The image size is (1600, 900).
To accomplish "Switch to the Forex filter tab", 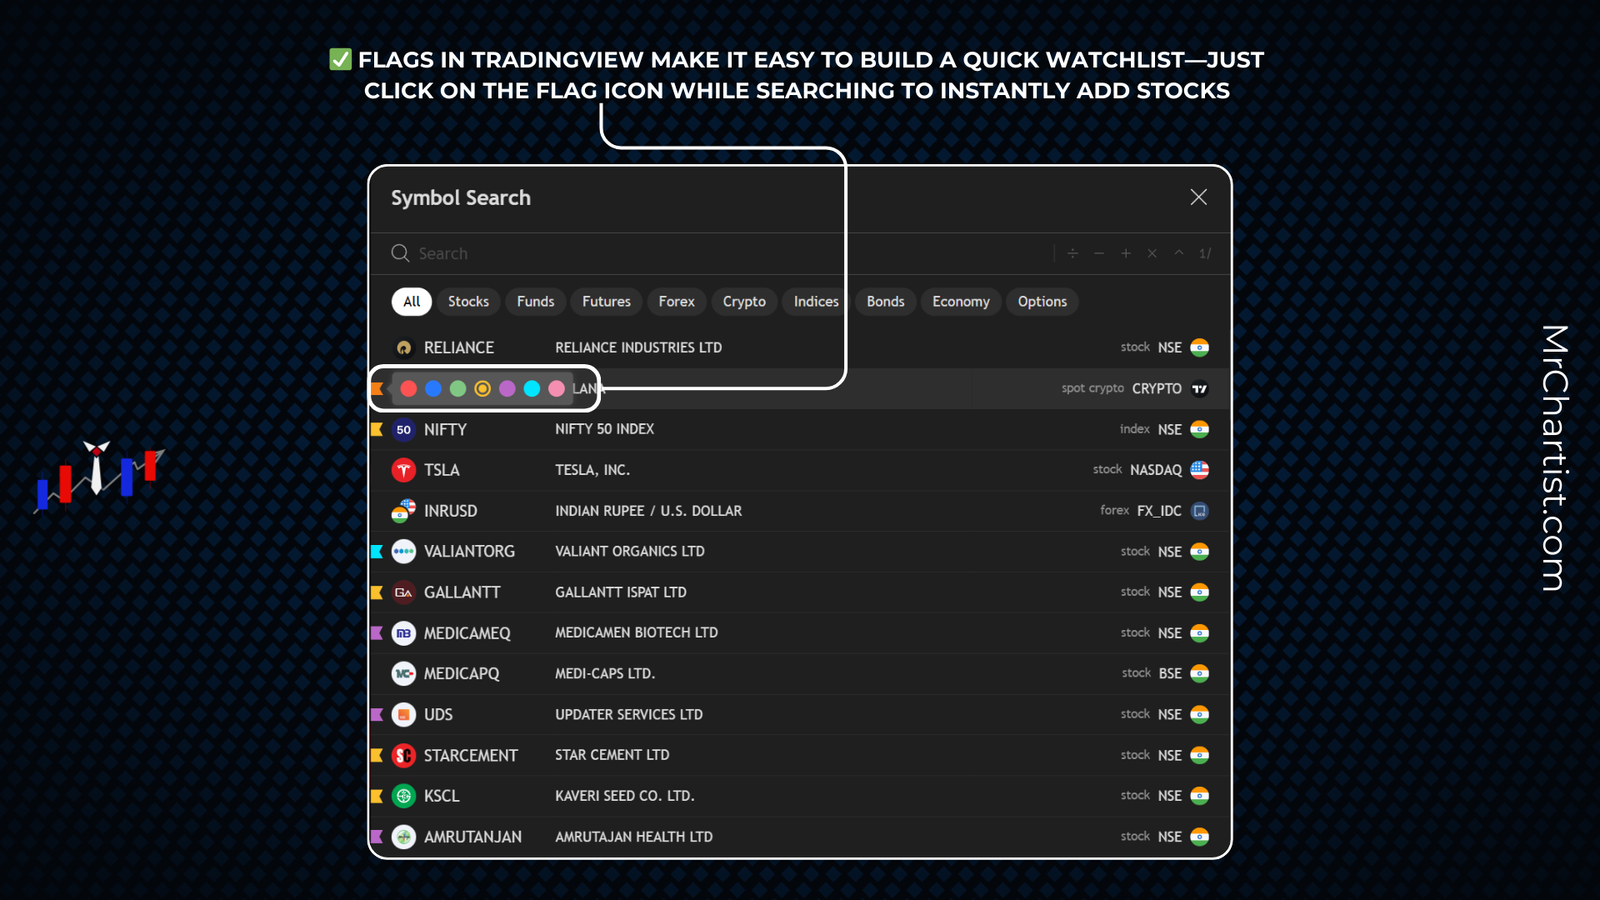I will coord(677,302).
